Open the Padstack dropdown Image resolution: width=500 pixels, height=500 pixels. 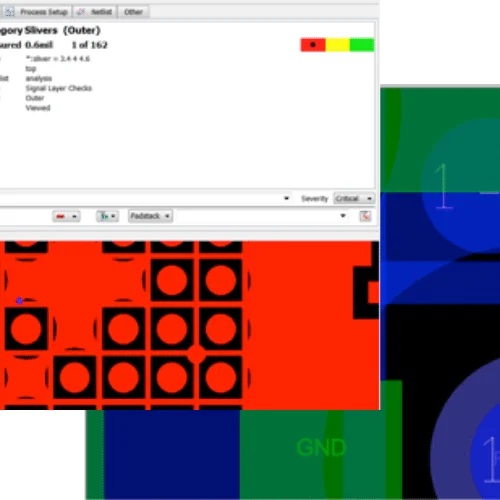click(150, 216)
